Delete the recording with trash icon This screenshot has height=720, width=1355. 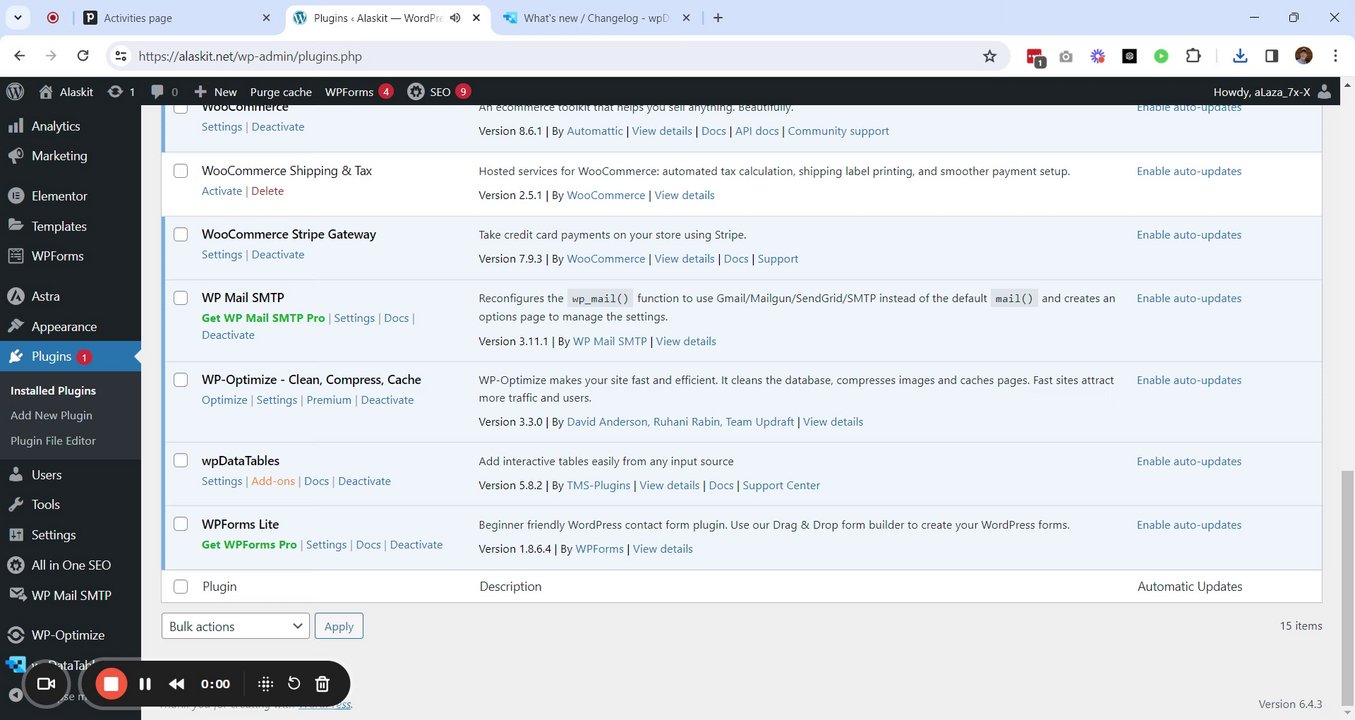(x=322, y=684)
